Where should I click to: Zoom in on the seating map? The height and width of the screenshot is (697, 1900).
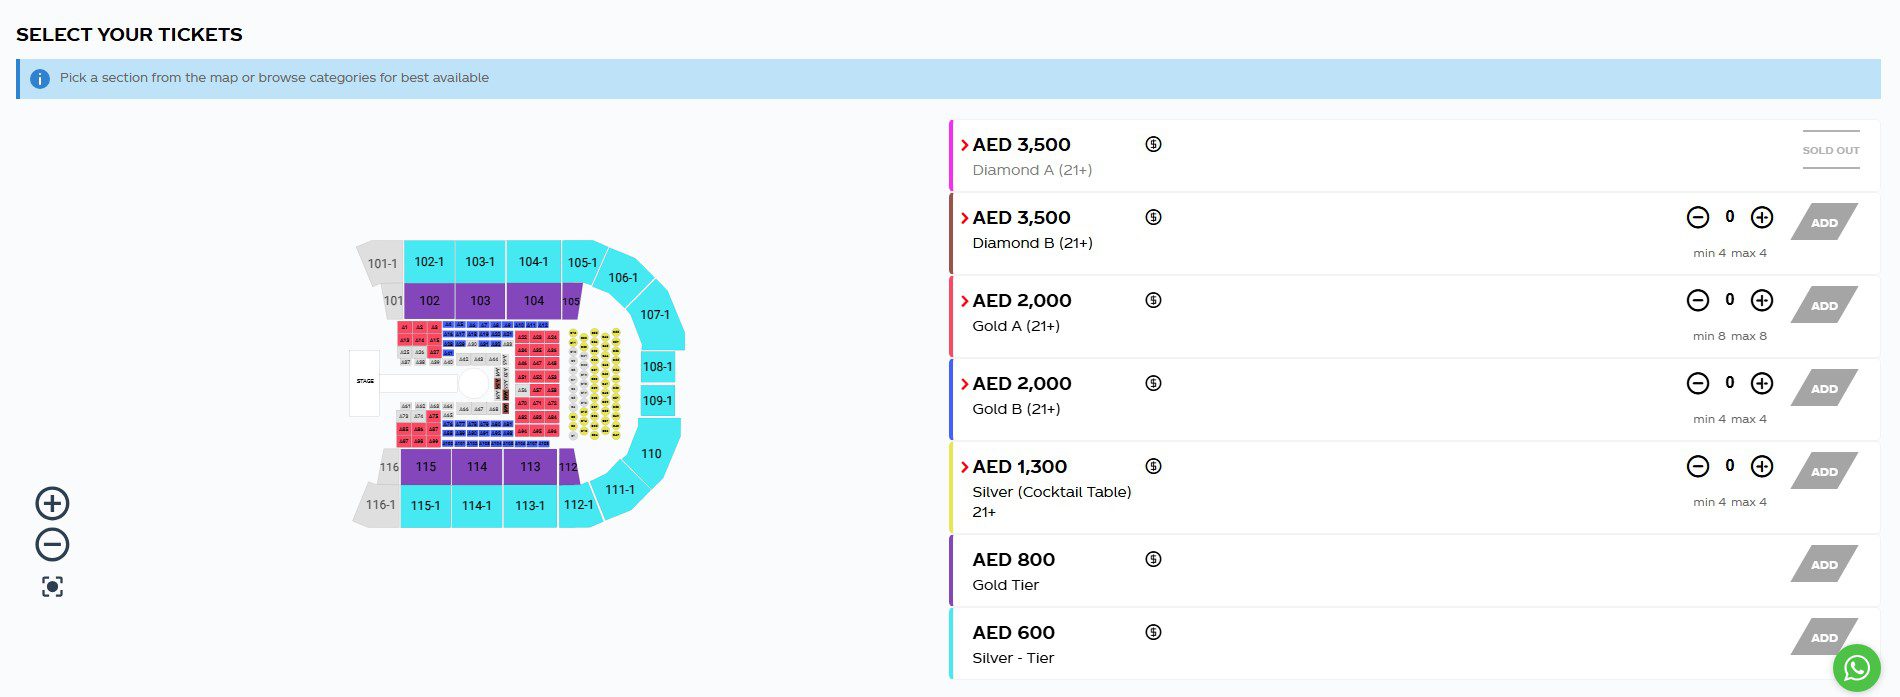tap(52, 503)
